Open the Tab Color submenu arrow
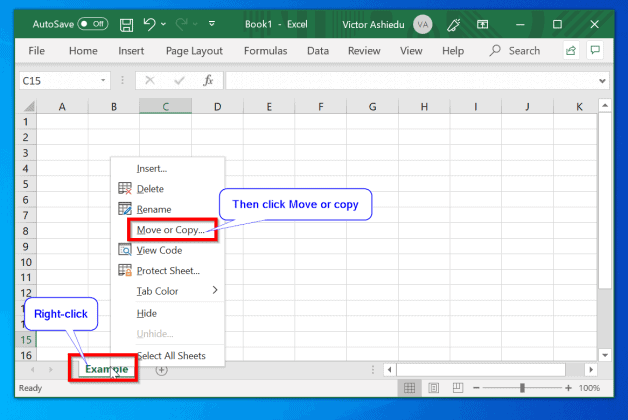This screenshot has width=628, height=420. pos(215,290)
